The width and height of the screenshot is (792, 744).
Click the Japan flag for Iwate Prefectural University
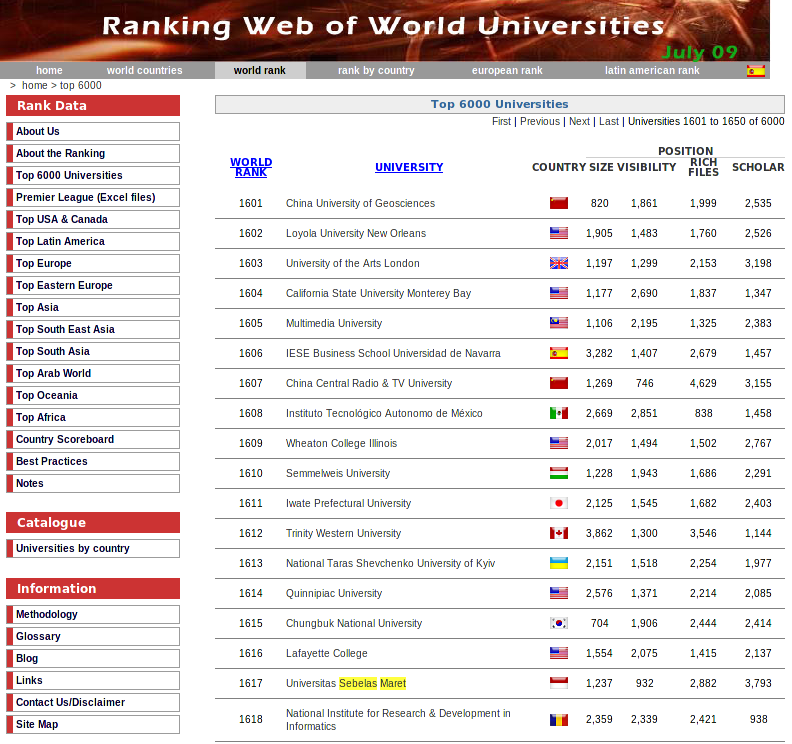coord(559,503)
